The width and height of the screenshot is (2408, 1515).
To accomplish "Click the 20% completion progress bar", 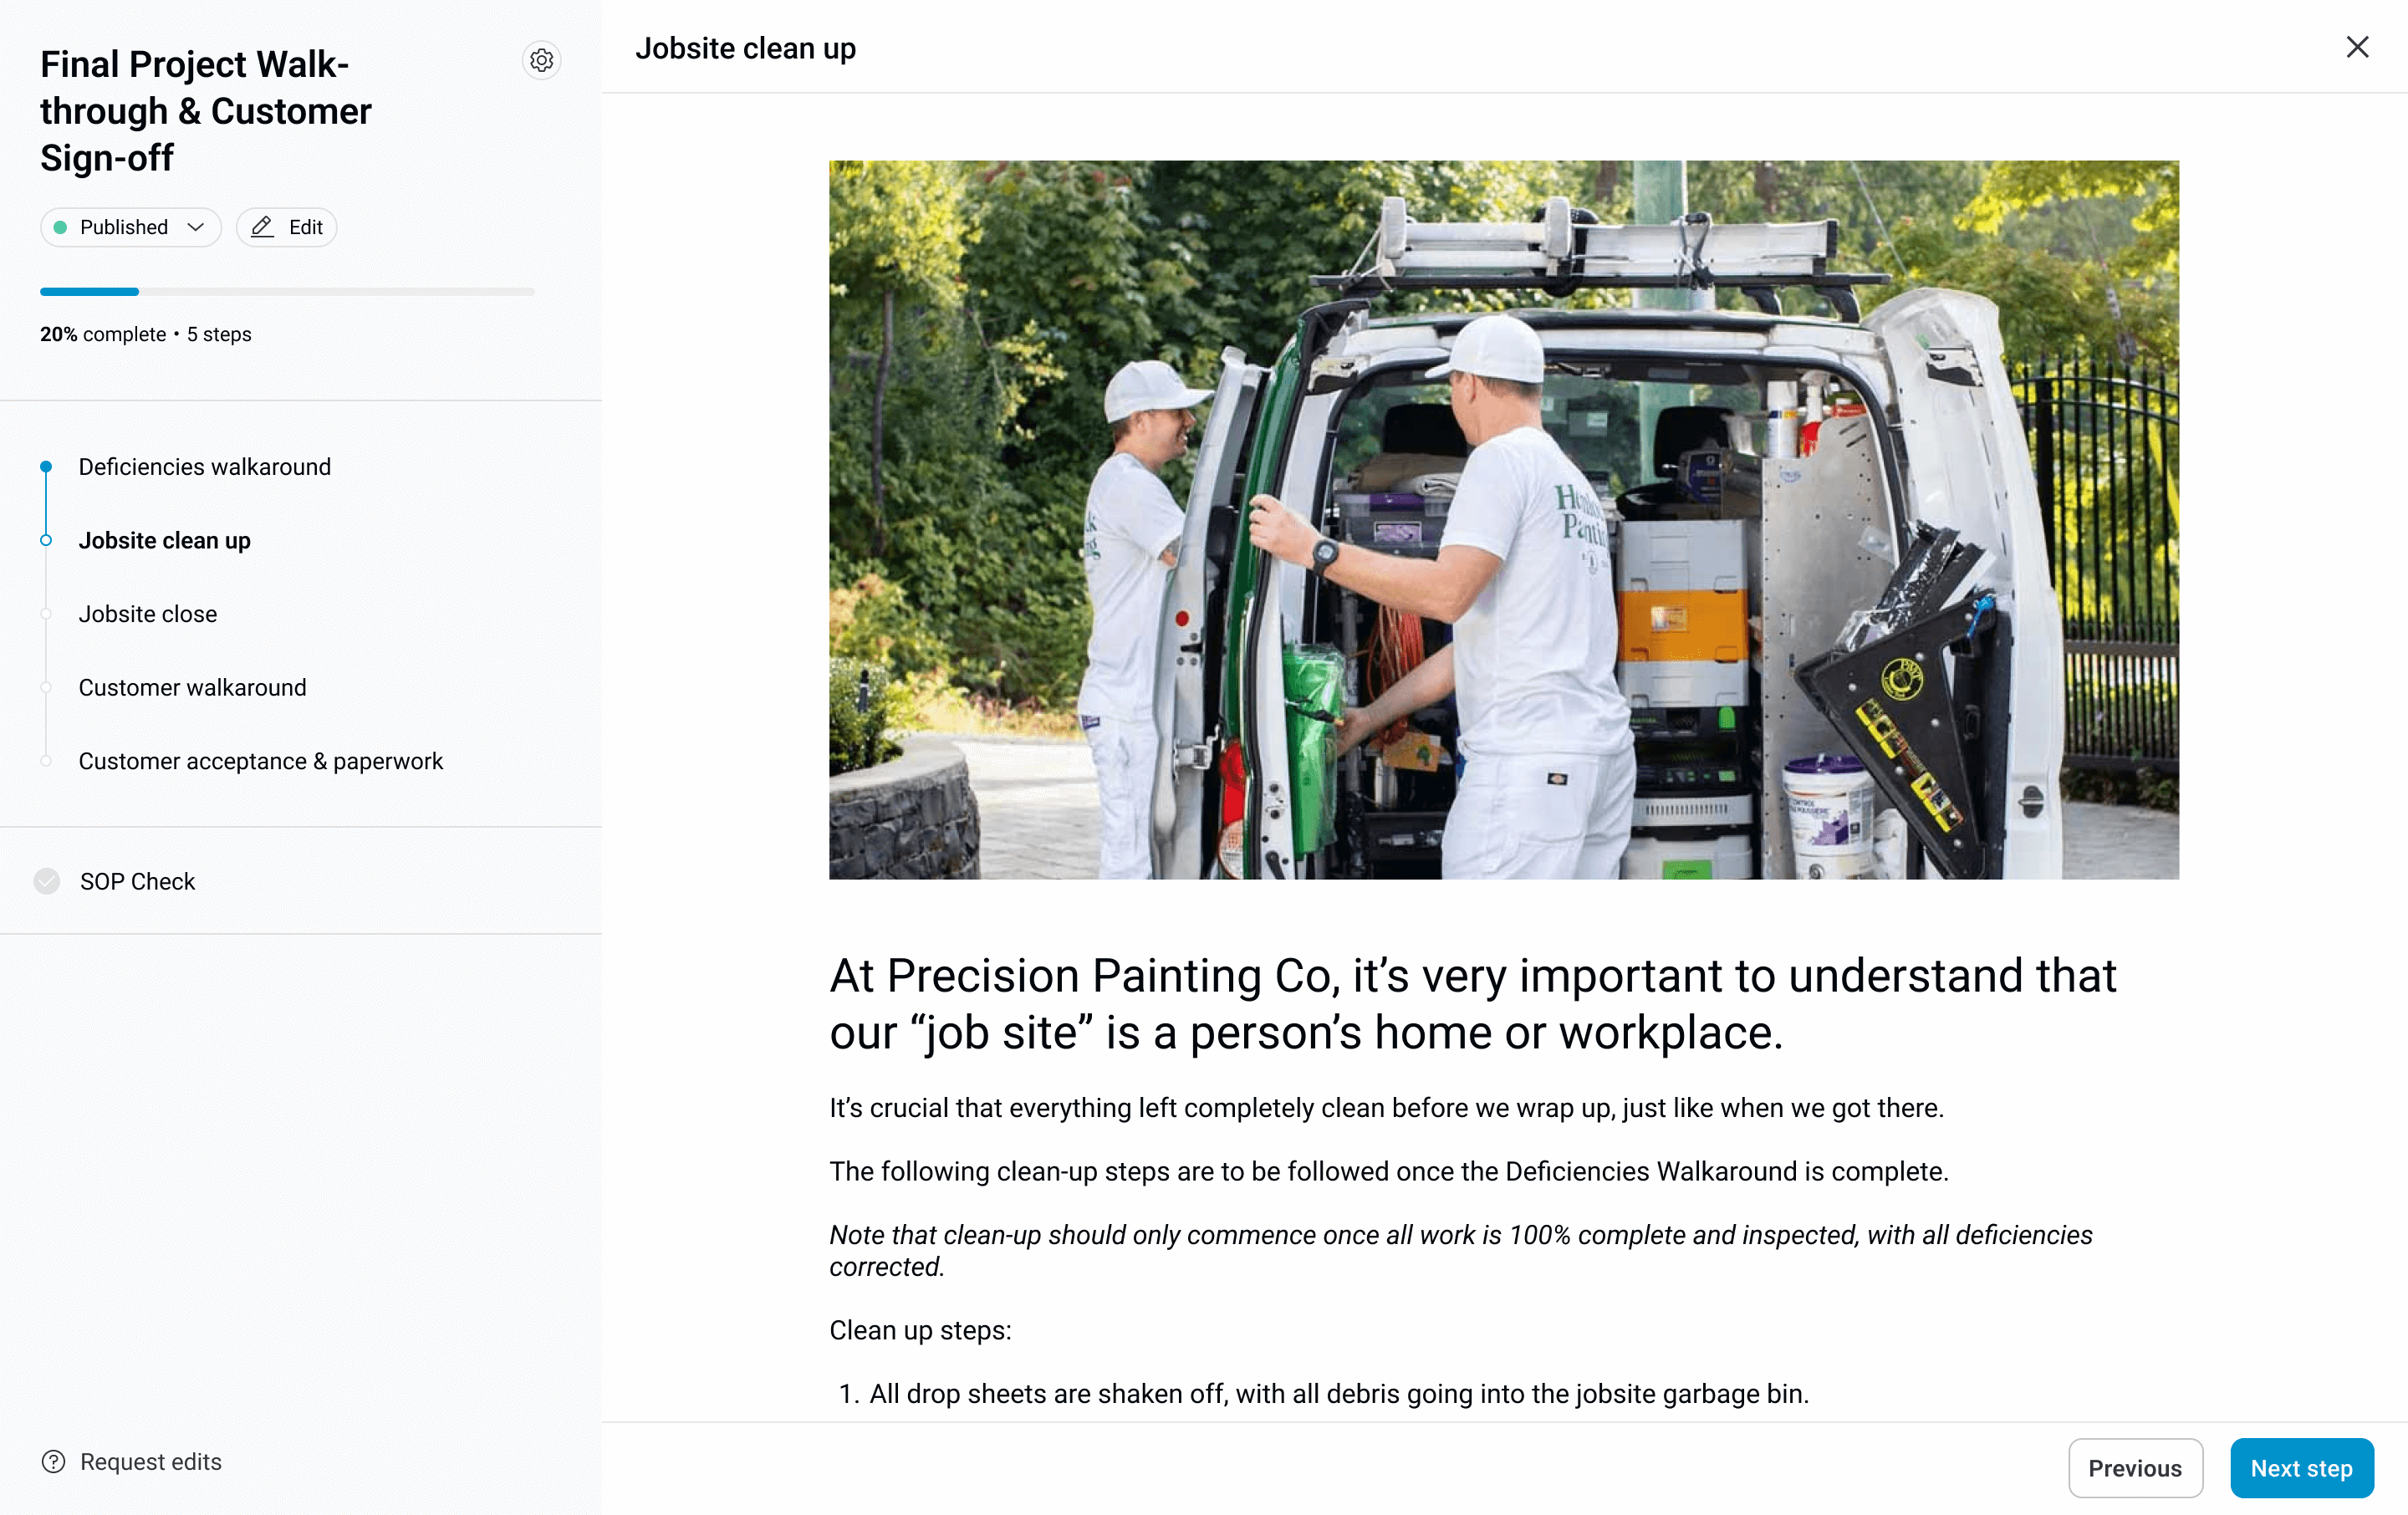I will [x=287, y=292].
